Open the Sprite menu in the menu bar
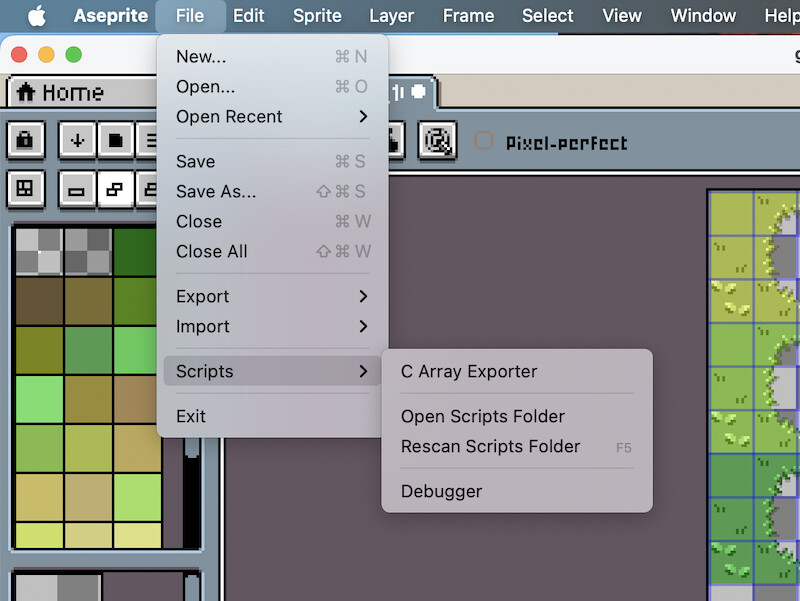Screen dimensions: 800x601 (x=317, y=16)
